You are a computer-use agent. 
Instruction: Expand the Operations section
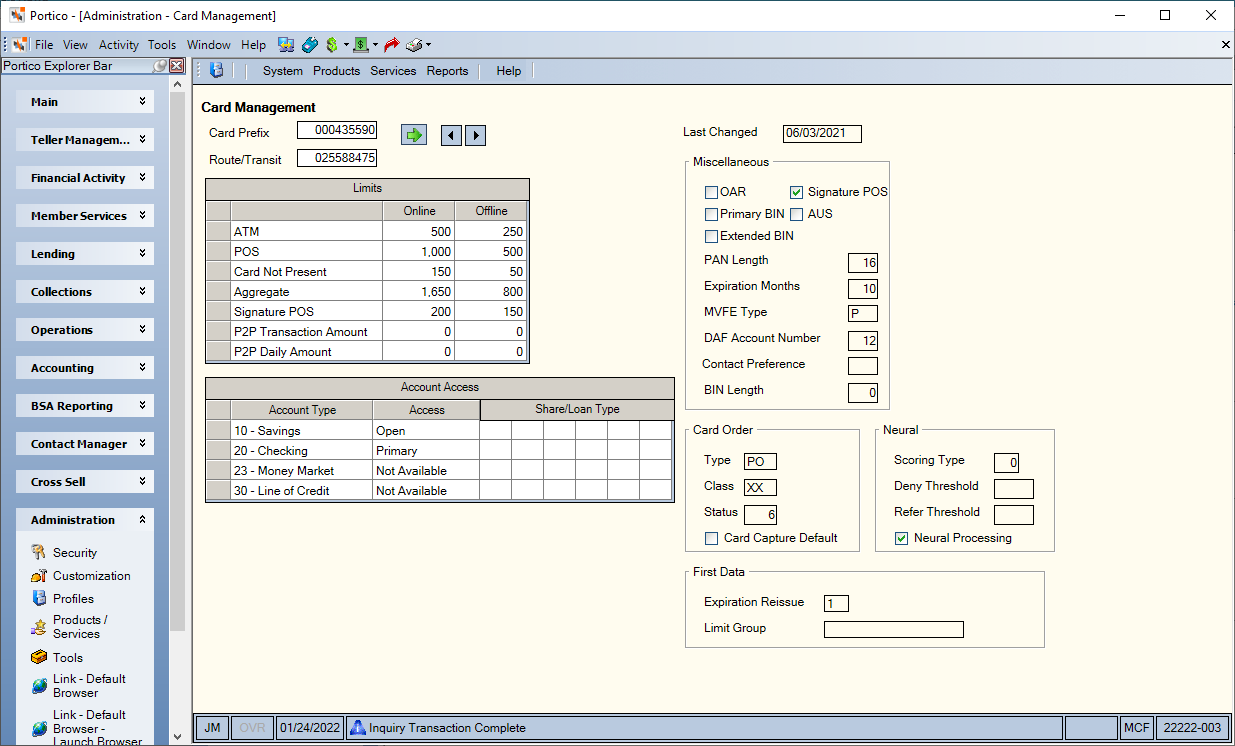(85, 330)
